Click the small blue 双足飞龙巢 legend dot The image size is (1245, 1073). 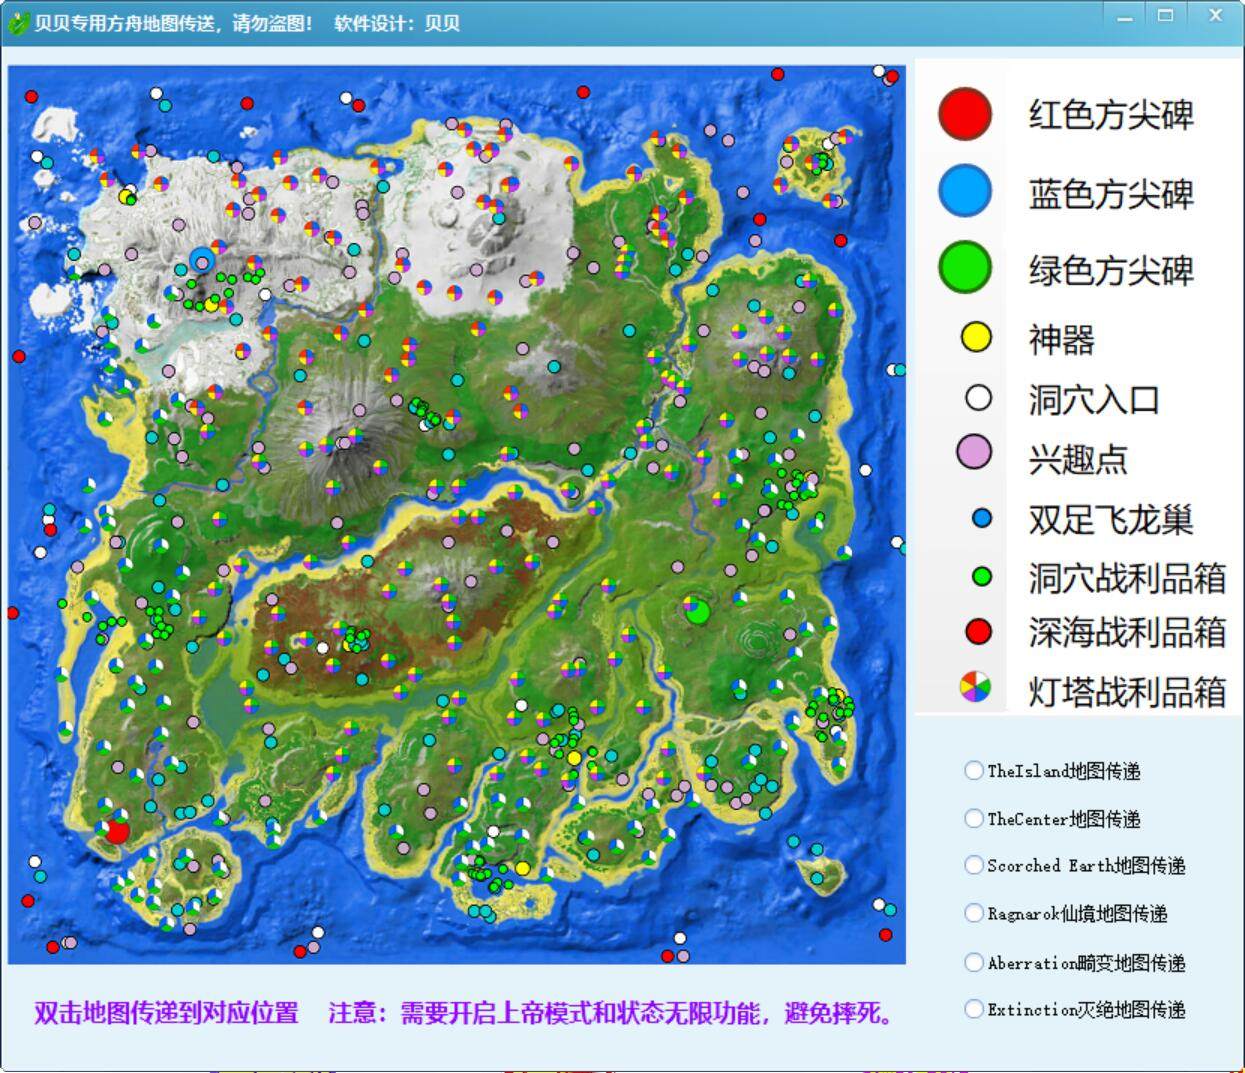point(982,518)
